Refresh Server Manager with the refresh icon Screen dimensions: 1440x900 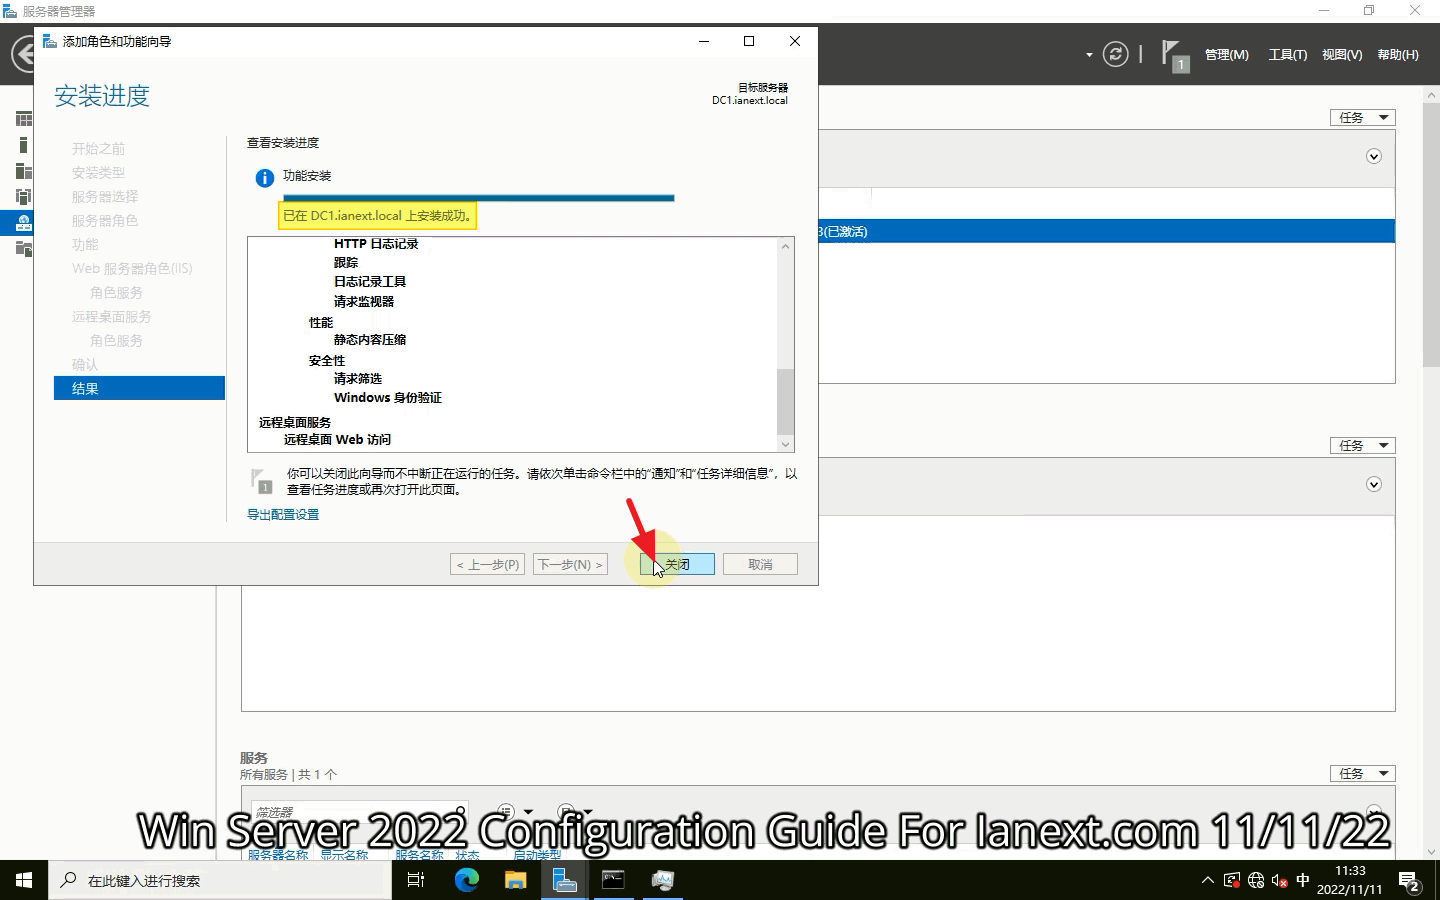1115,54
